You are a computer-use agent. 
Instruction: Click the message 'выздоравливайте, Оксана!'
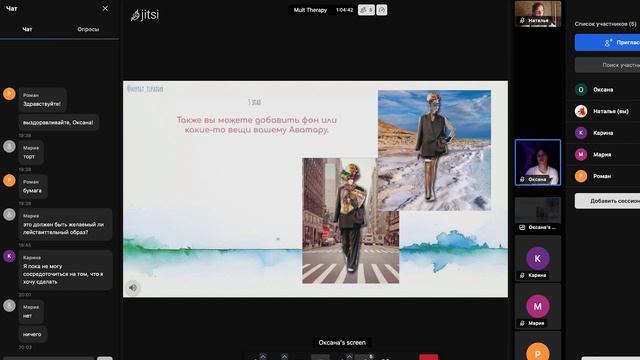coord(58,122)
